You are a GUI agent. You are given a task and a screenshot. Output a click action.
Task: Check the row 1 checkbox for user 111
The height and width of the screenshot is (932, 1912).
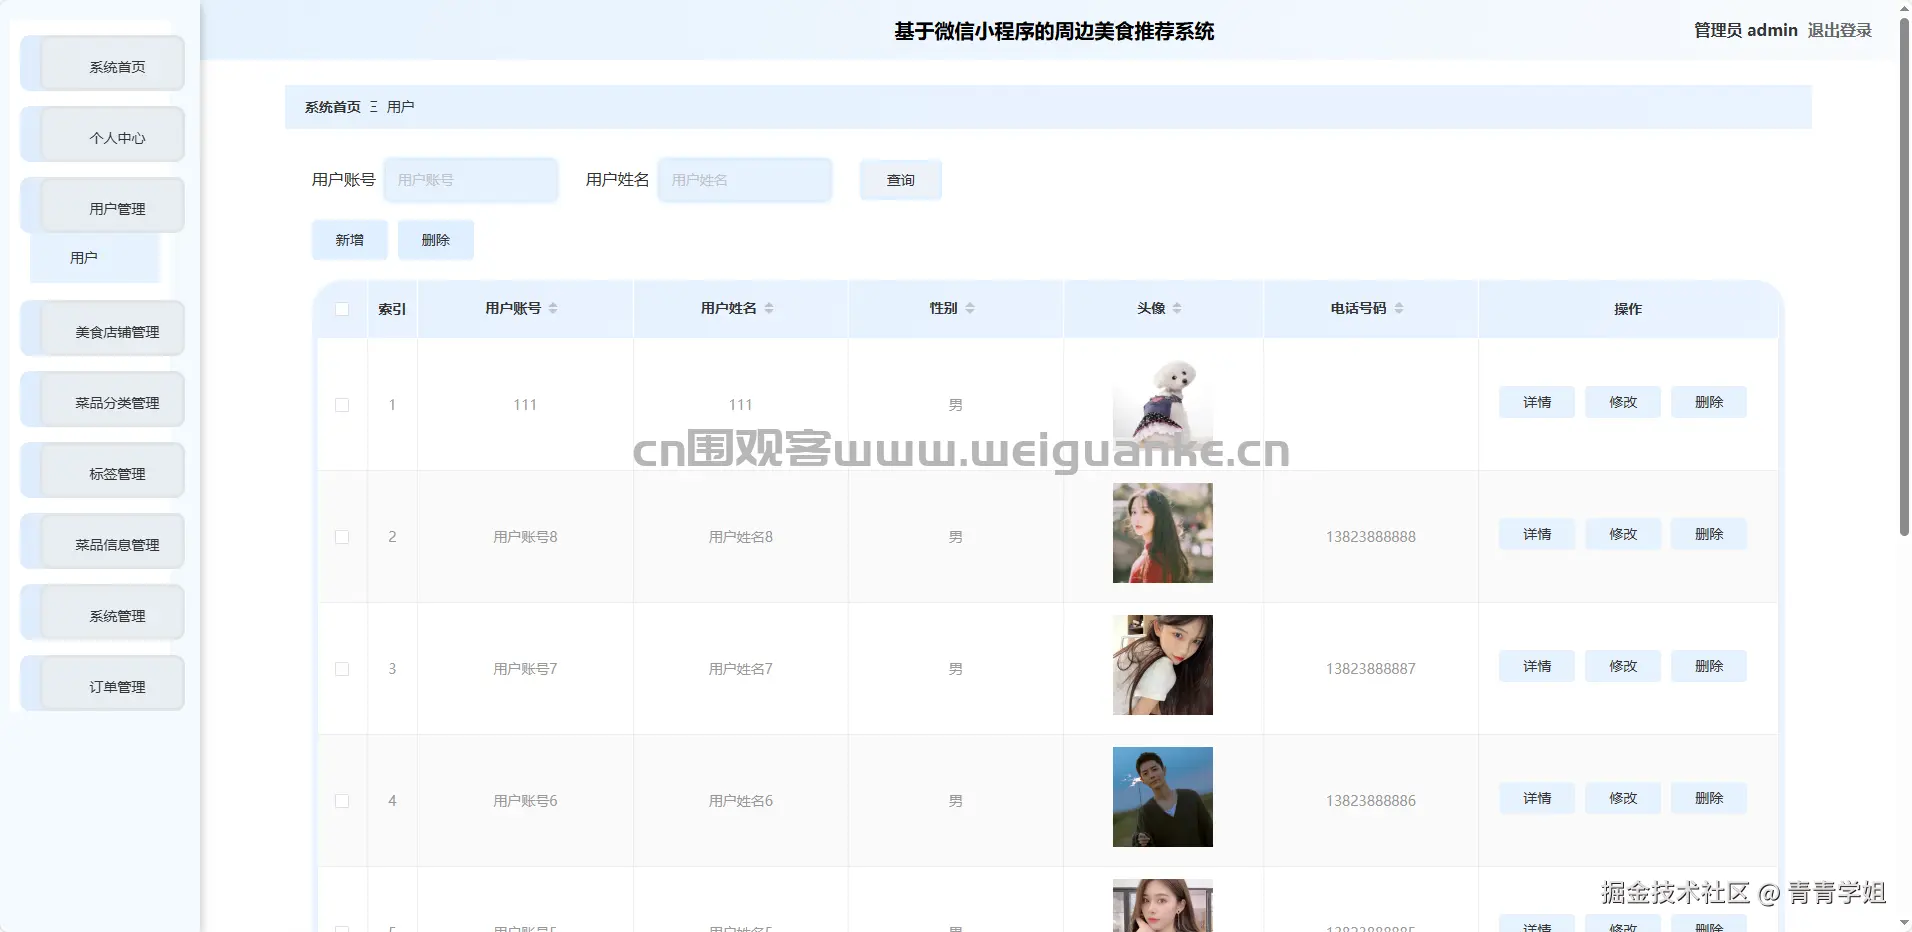pos(342,405)
